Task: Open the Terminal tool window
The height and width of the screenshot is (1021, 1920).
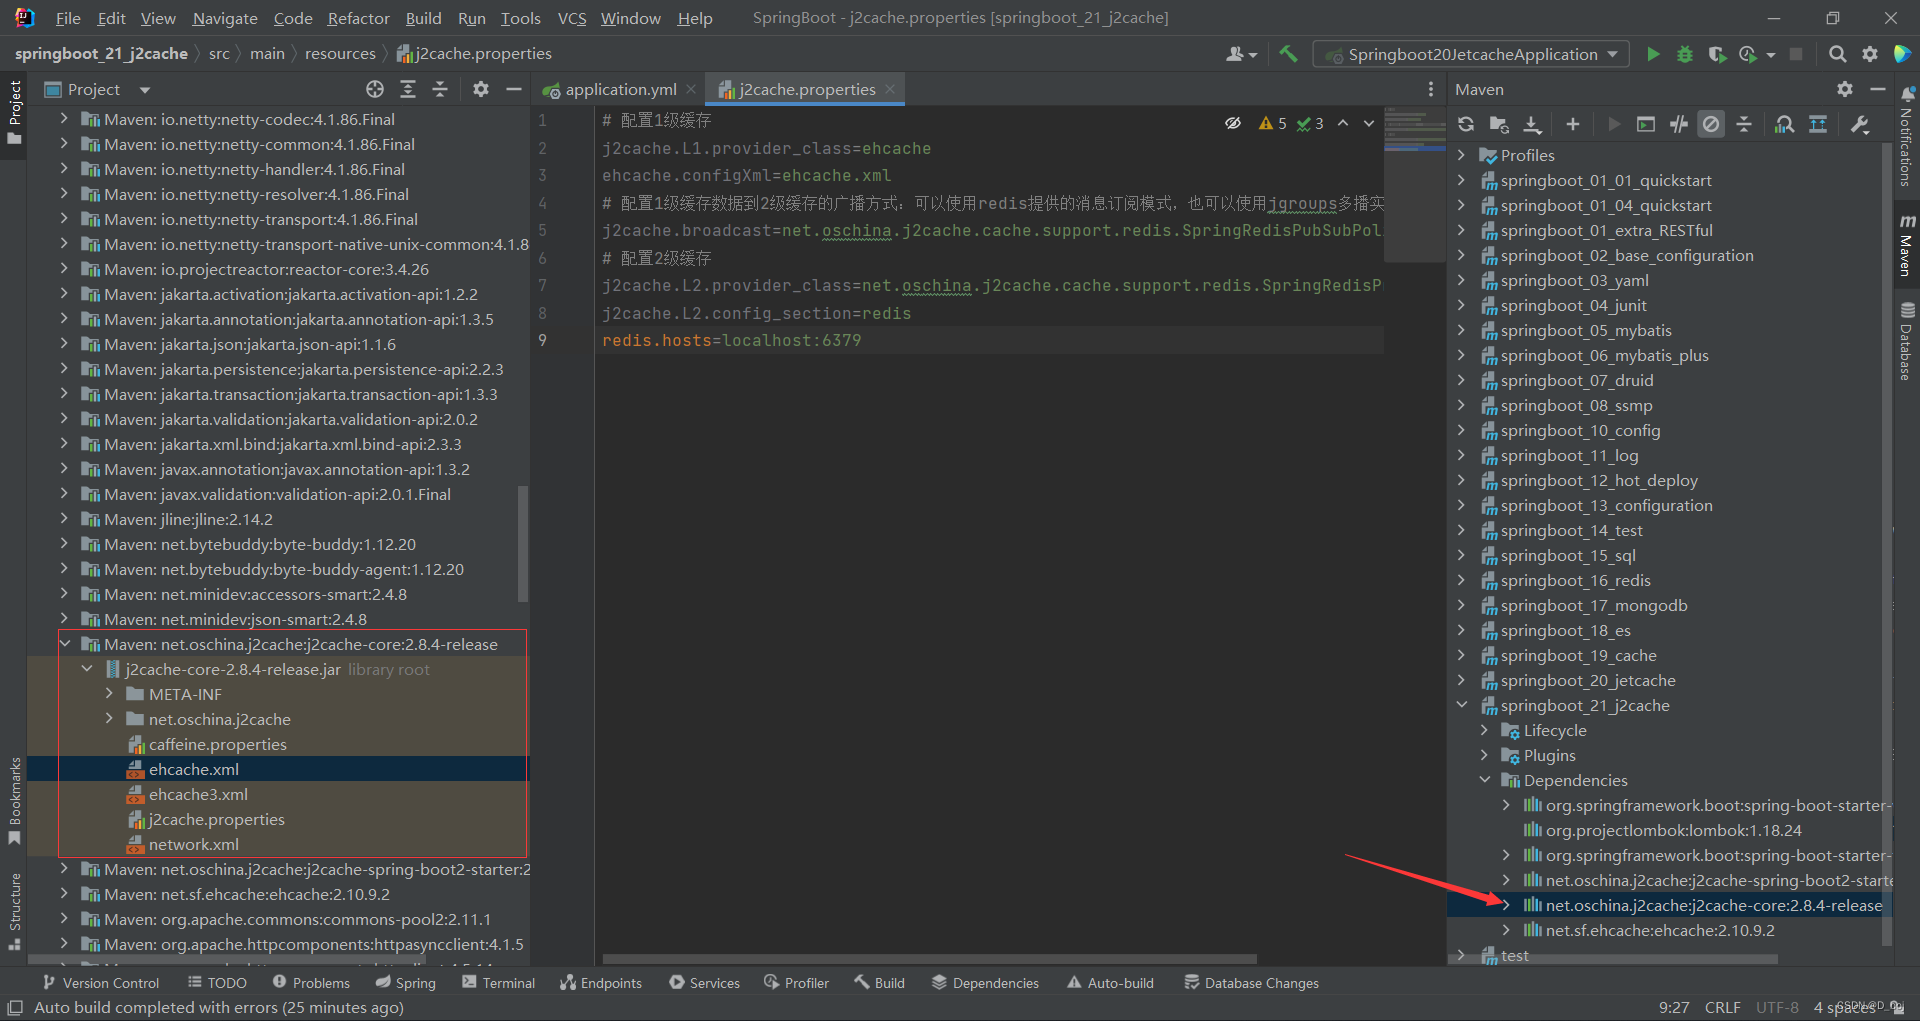Action: point(498,983)
